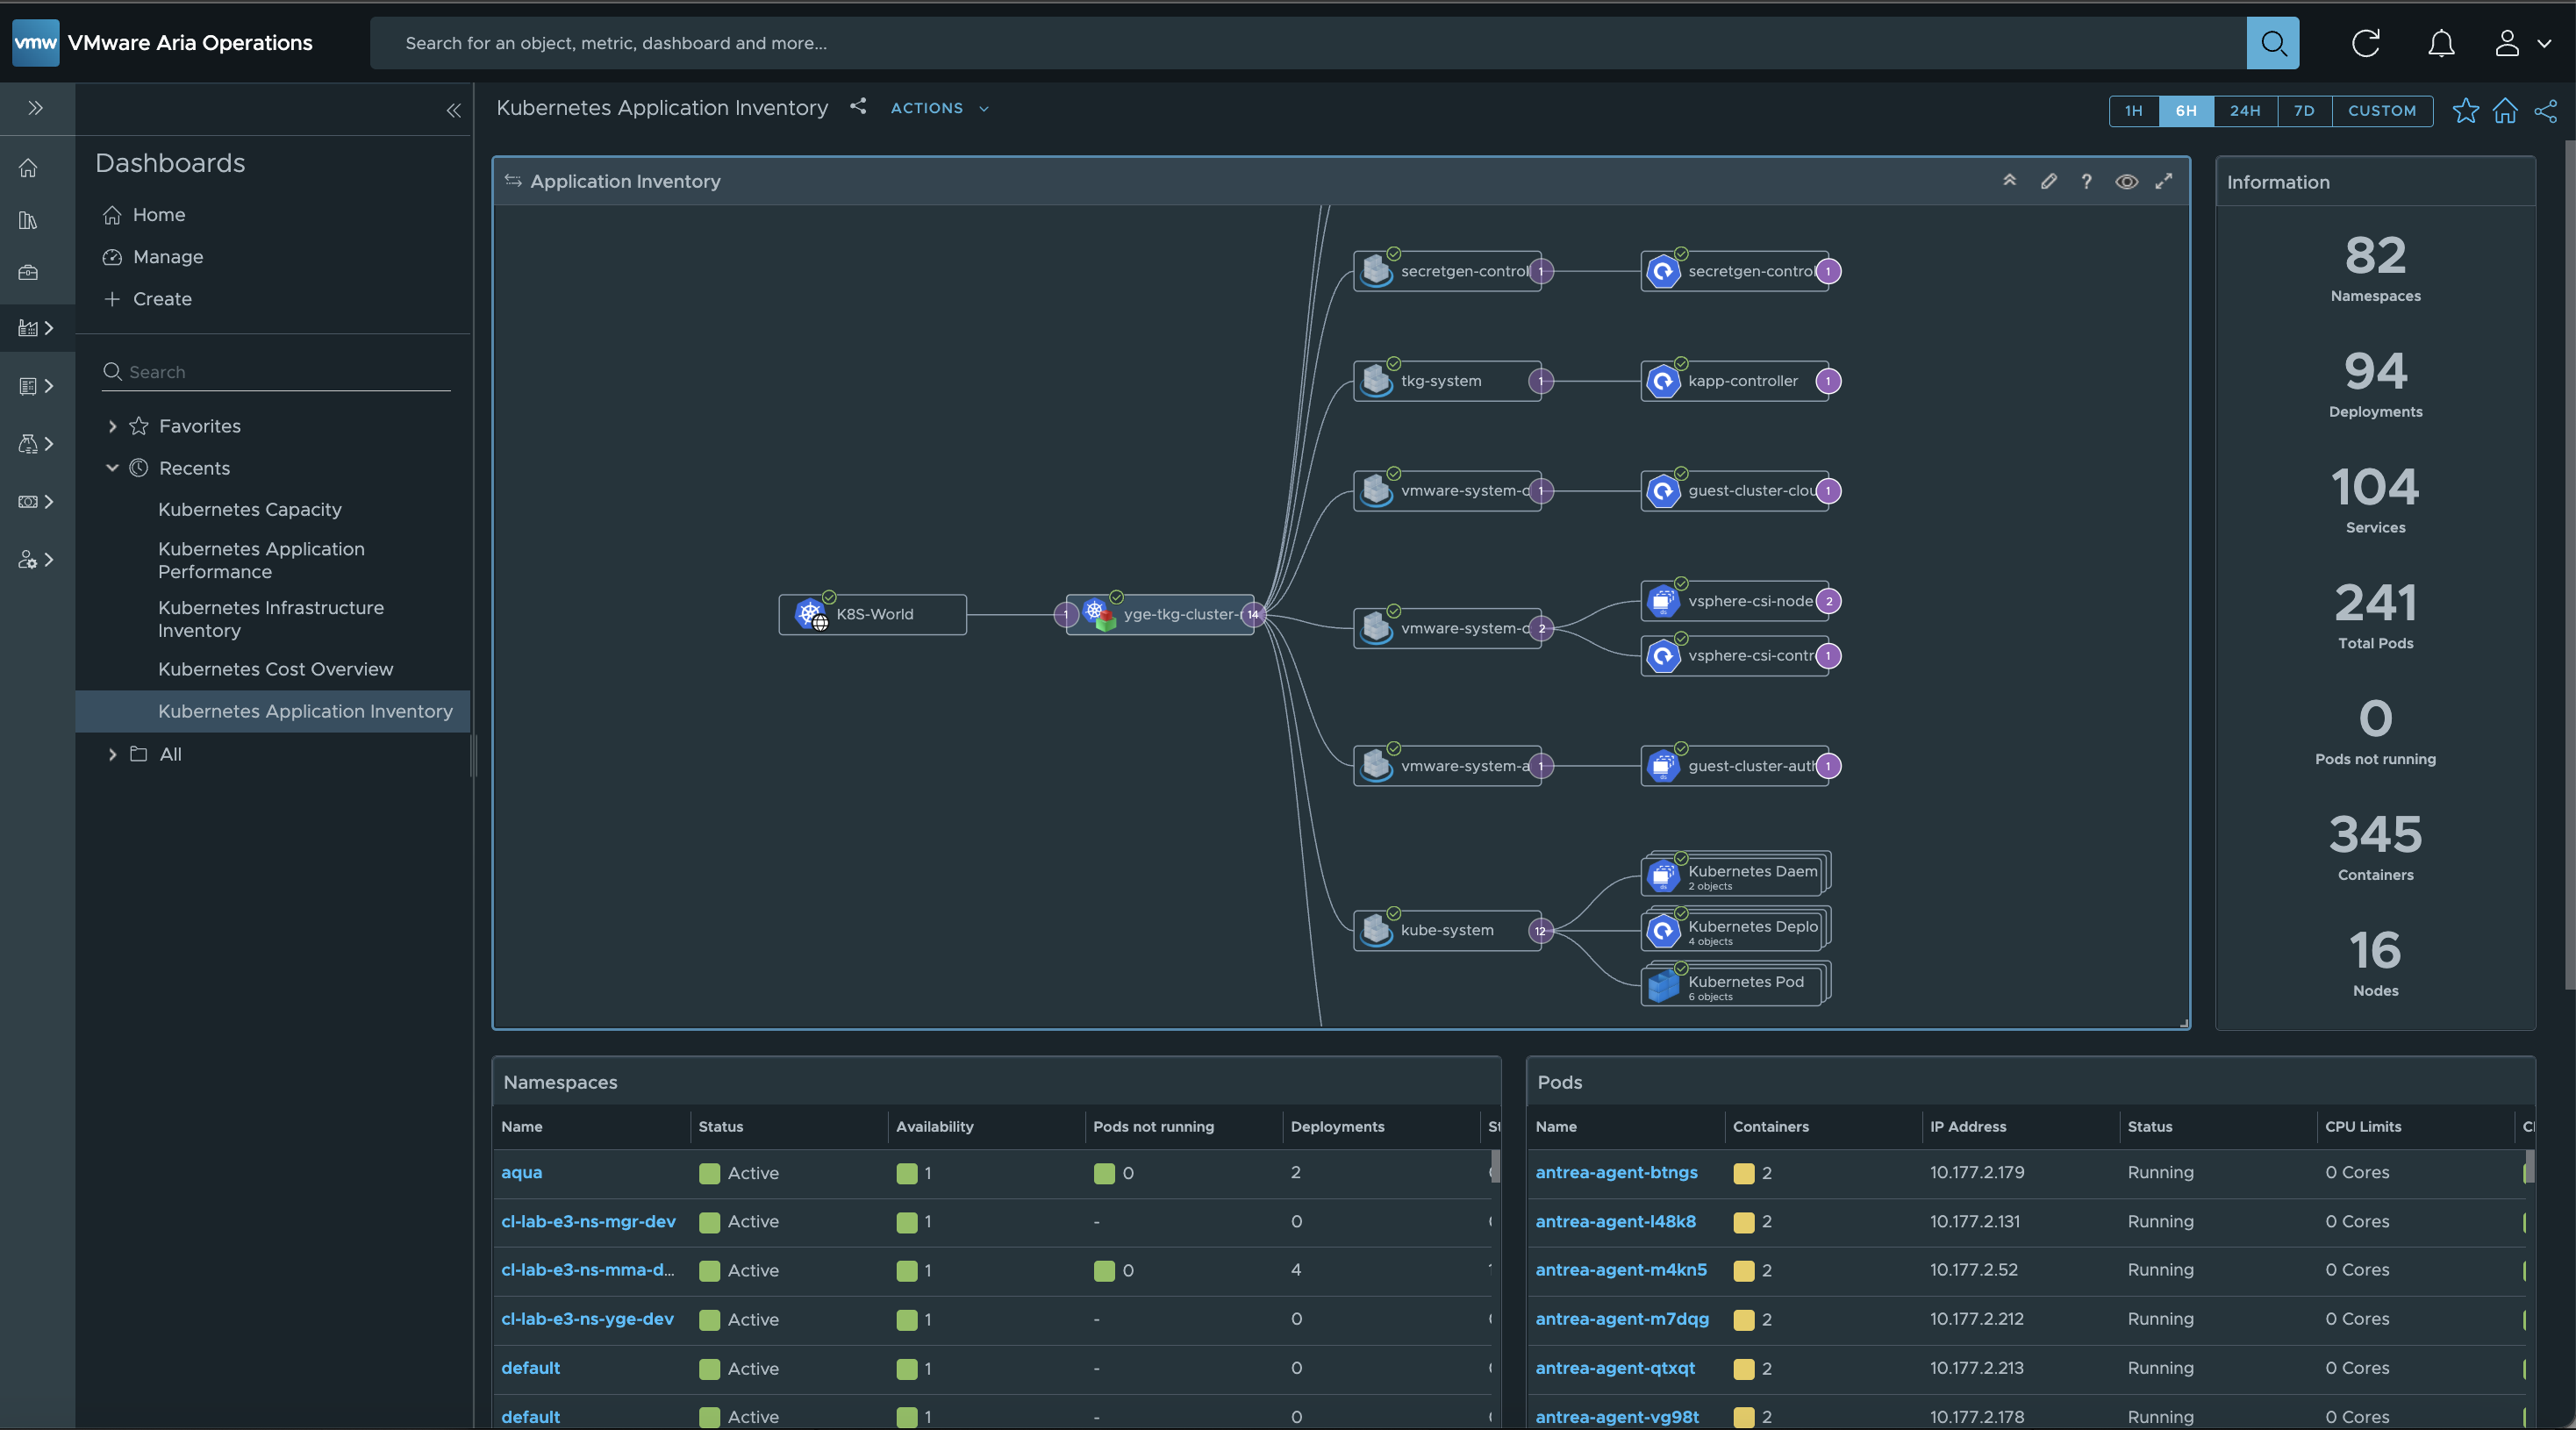Switch time range to 24H

tap(2245, 111)
